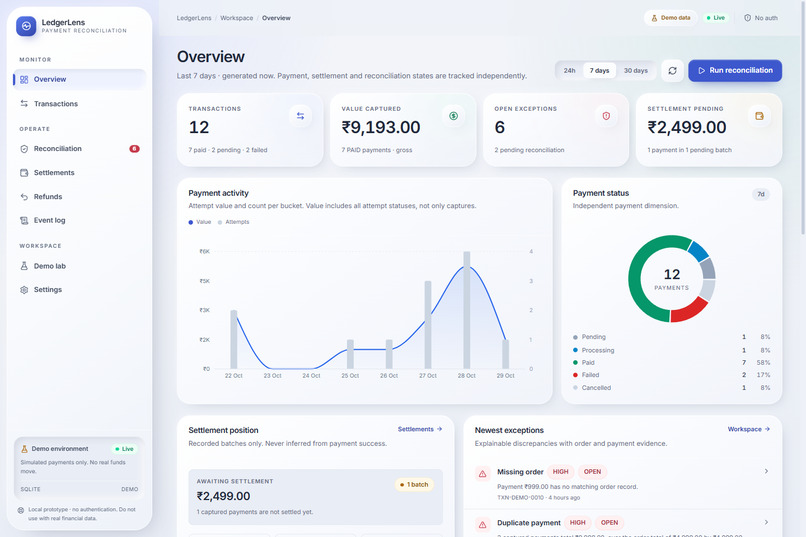Click the Live status badge in header
Viewport: 806px width, 537px height.
point(716,18)
